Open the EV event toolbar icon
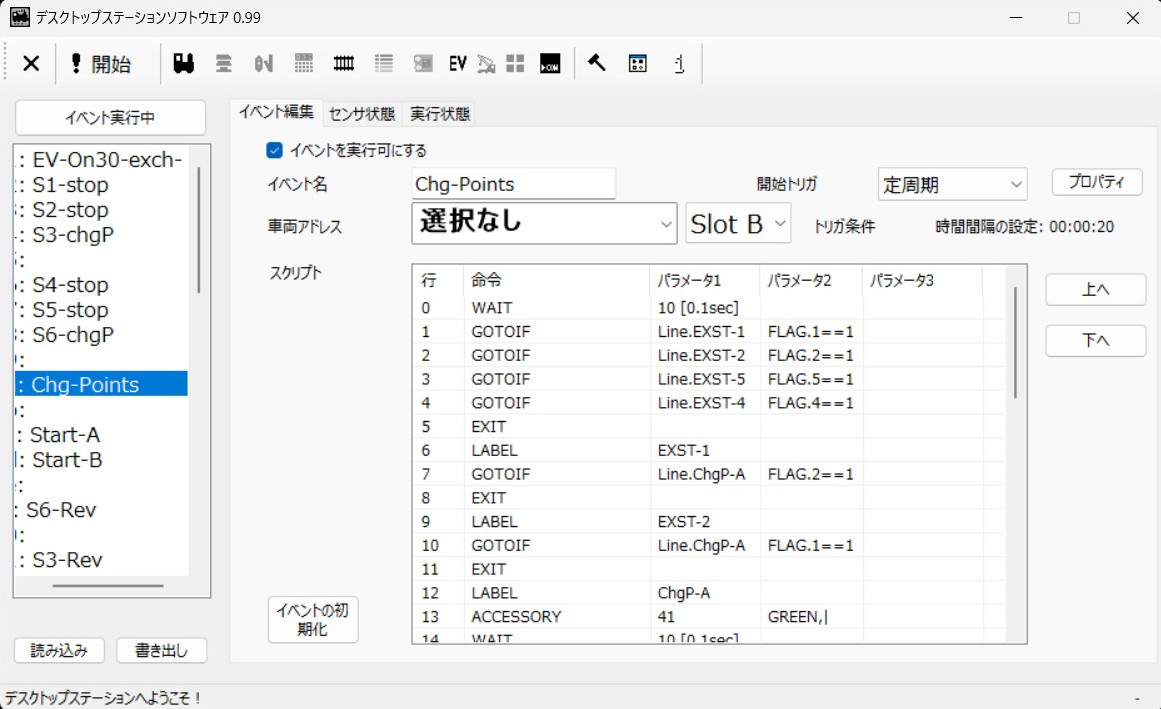The width and height of the screenshot is (1161, 709). [x=458, y=64]
